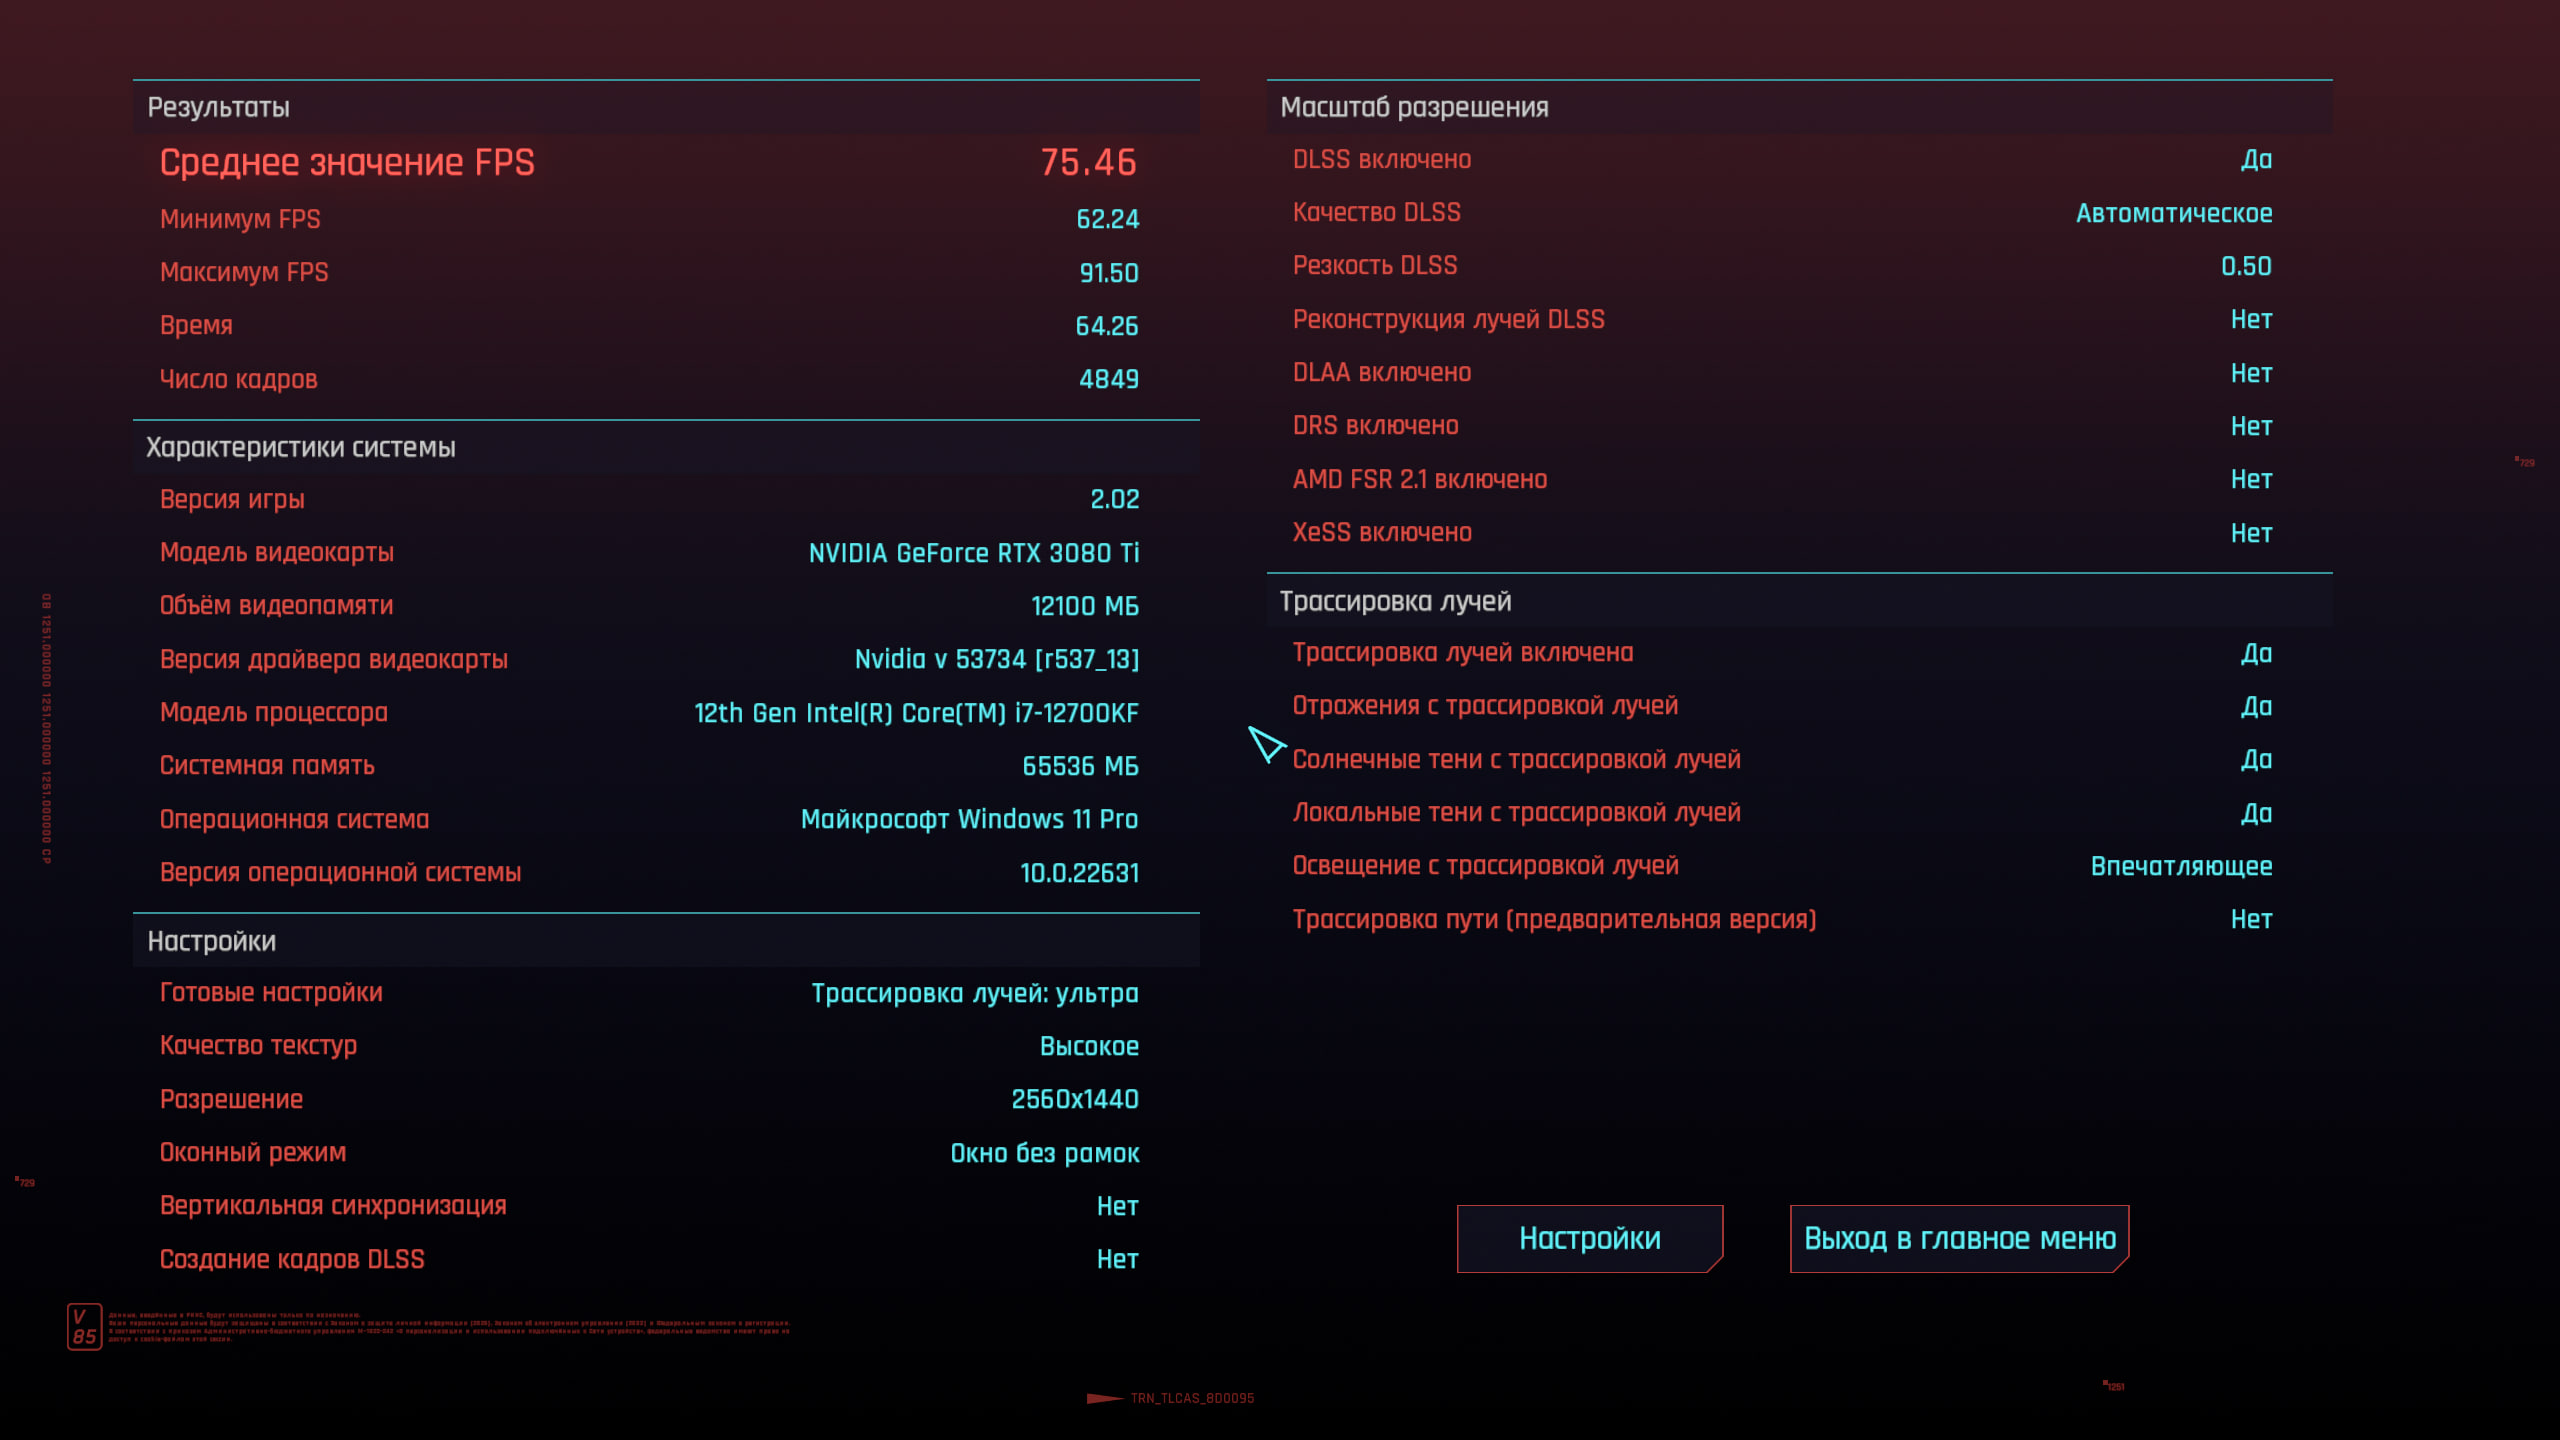
Task: Click Качество DLSS value Автоматическое
Action: click(x=2173, y=213)
